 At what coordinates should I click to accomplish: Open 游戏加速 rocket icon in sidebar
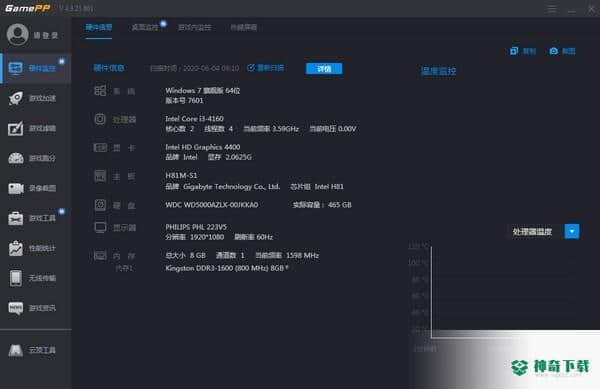point(16,98)
